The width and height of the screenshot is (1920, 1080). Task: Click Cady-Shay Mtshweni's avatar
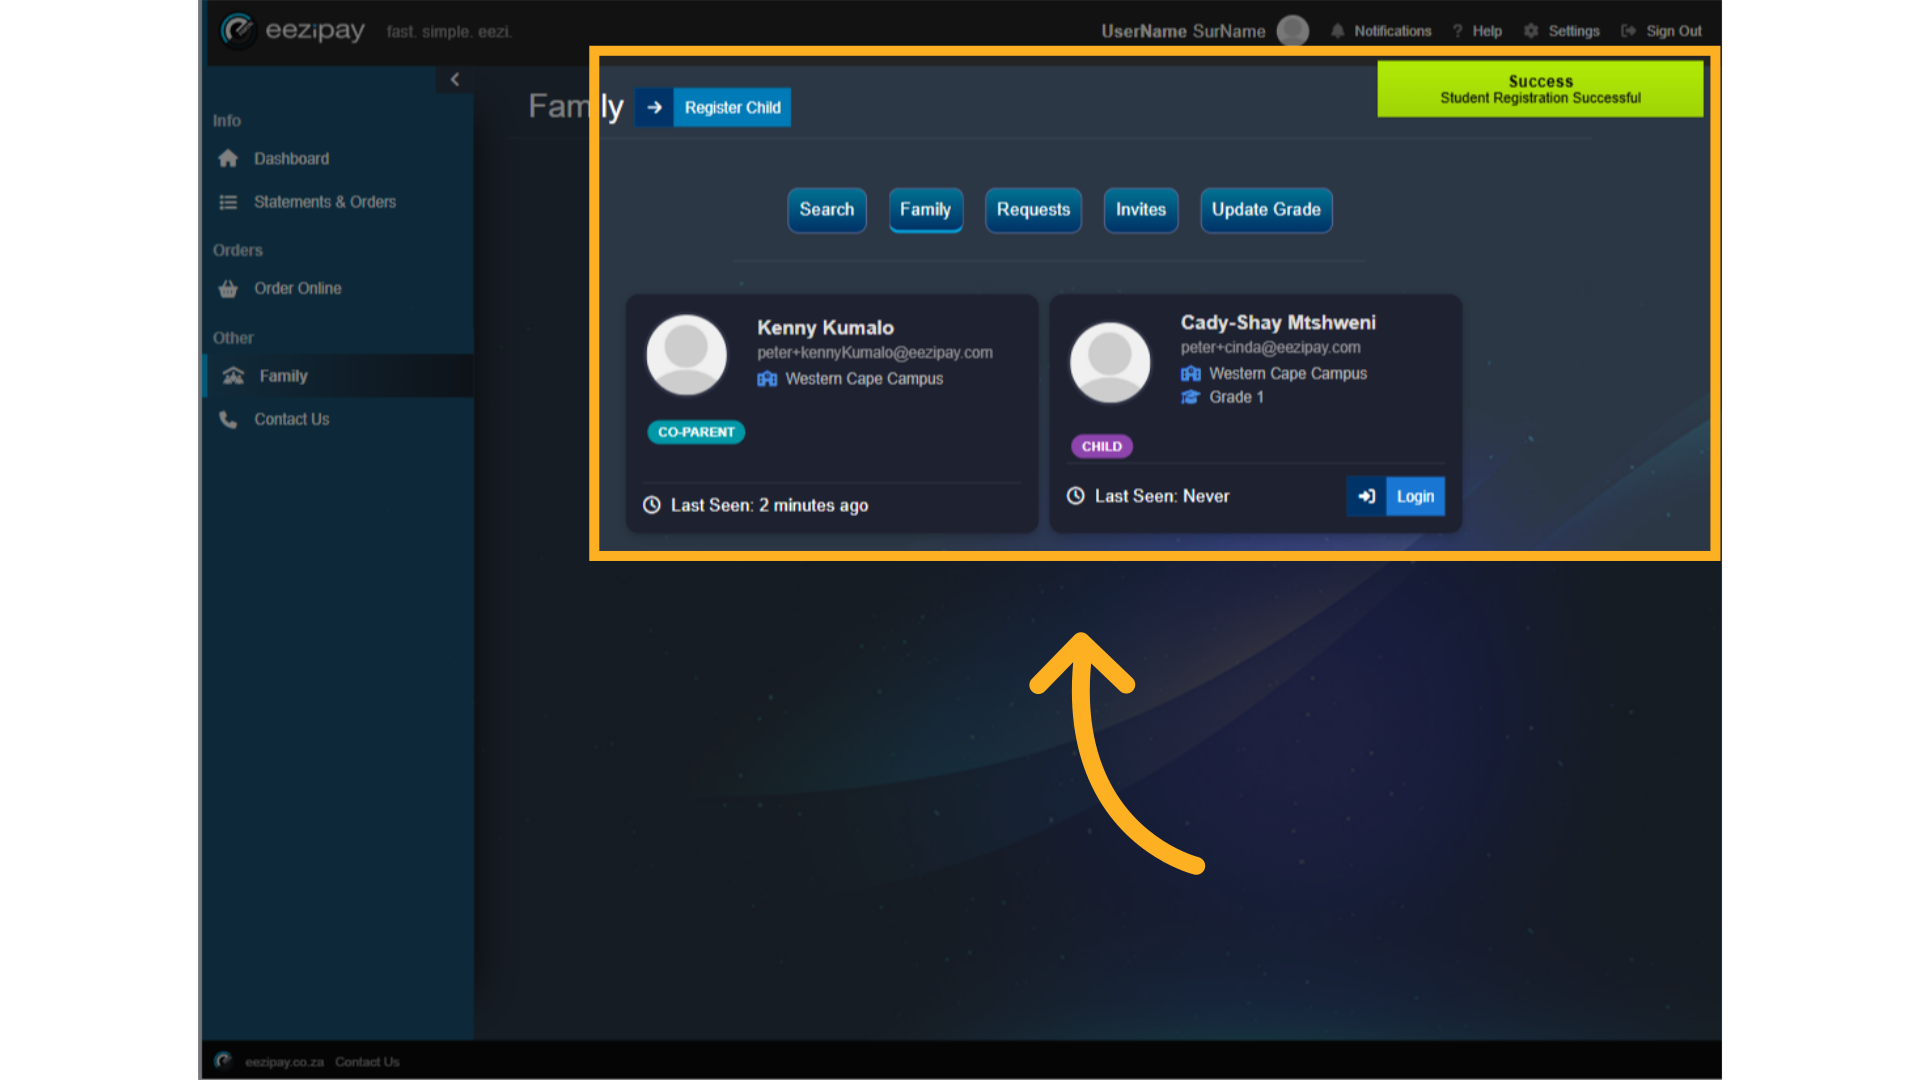[x=1110, y=362]
